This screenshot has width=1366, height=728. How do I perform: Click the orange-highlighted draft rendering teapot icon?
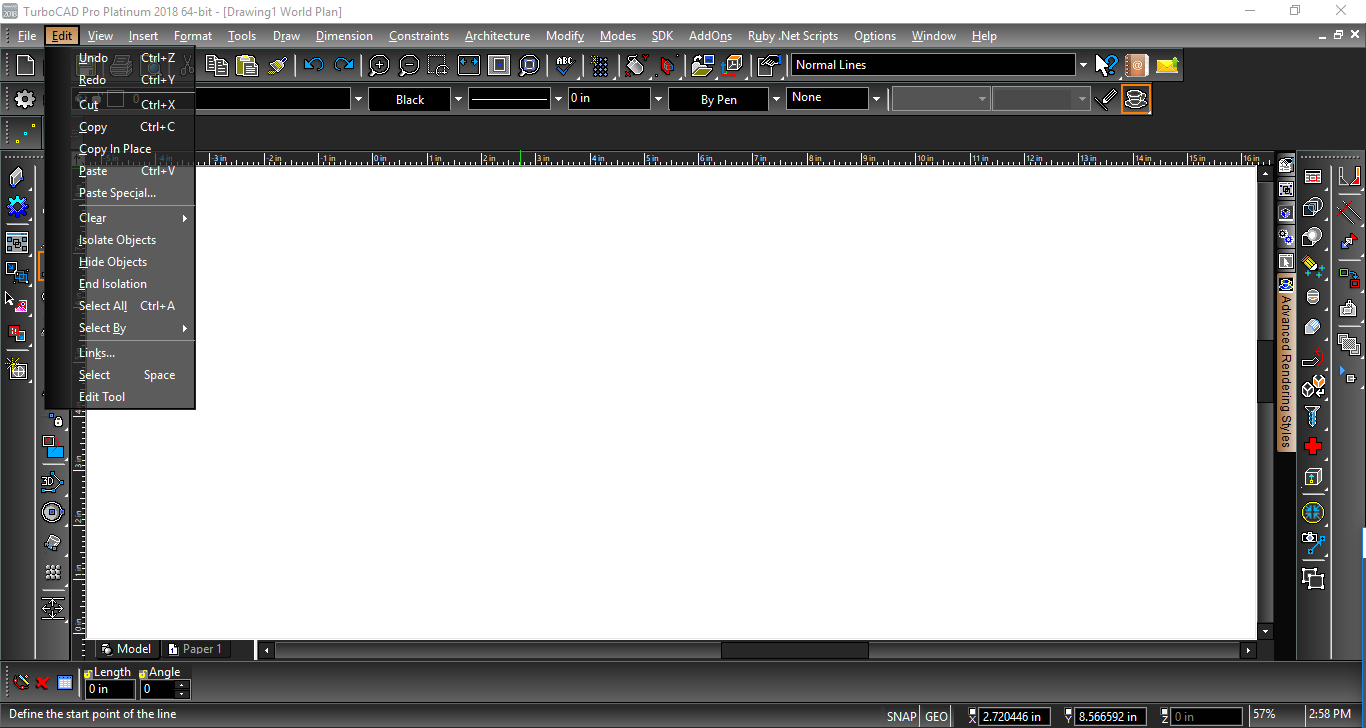(x=1135, y=99)
